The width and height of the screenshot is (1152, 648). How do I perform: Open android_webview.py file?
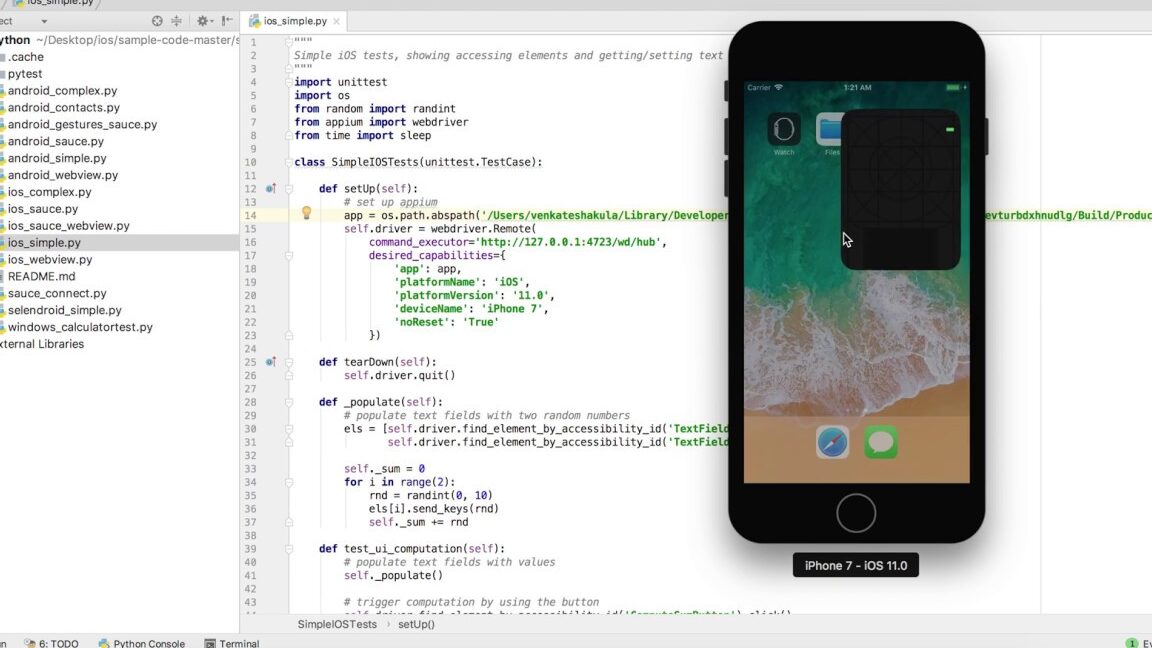tap(62, 175)
